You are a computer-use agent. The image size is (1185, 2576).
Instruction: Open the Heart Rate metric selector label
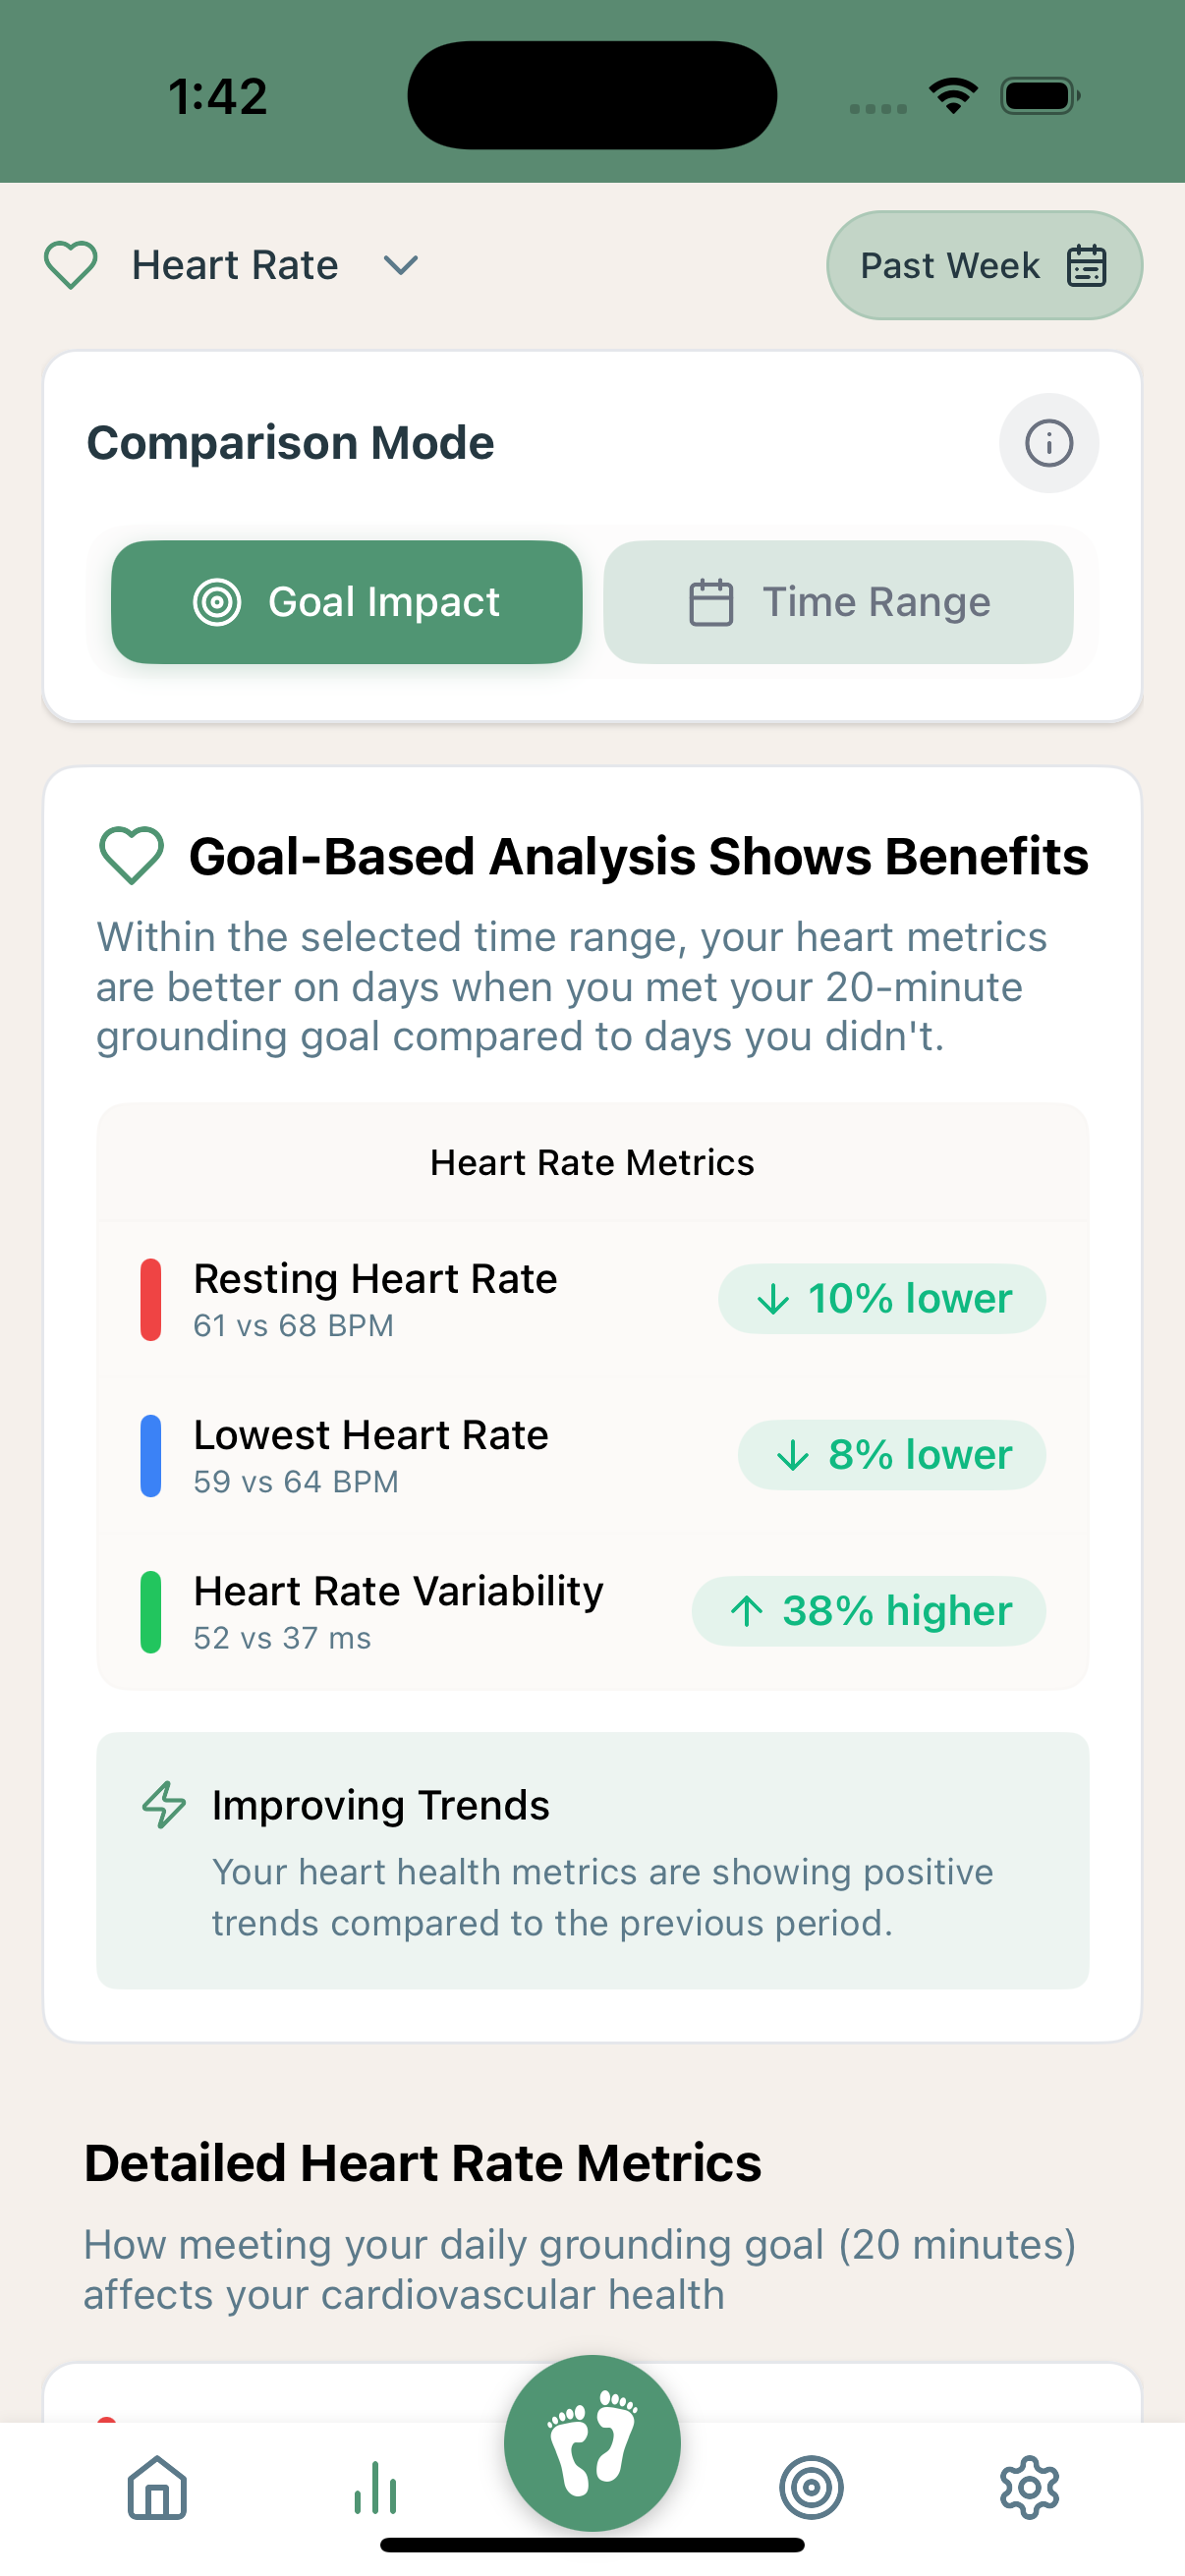[x=235, y=265]
